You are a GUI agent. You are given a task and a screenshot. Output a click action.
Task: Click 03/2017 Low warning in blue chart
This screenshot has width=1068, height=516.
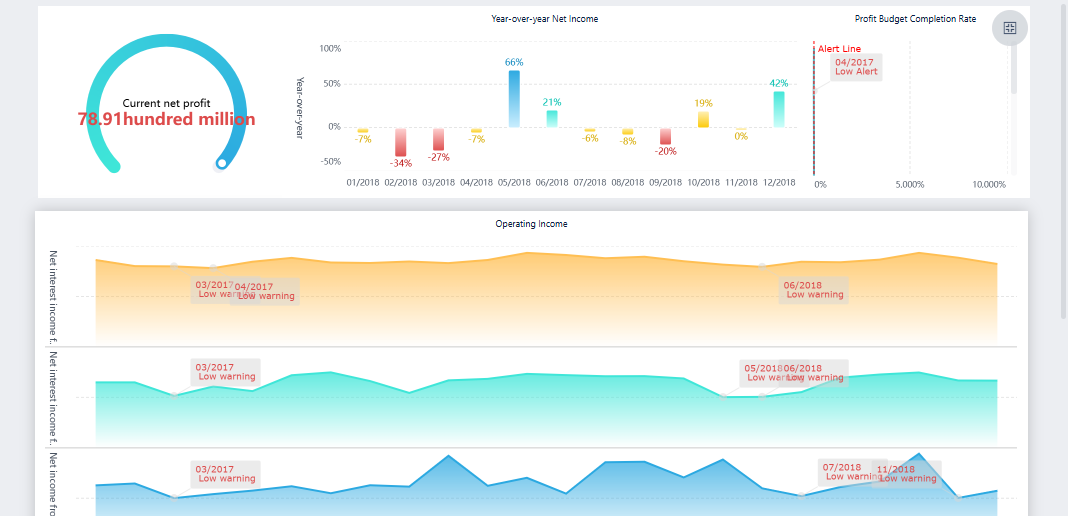tap(226, 474)
